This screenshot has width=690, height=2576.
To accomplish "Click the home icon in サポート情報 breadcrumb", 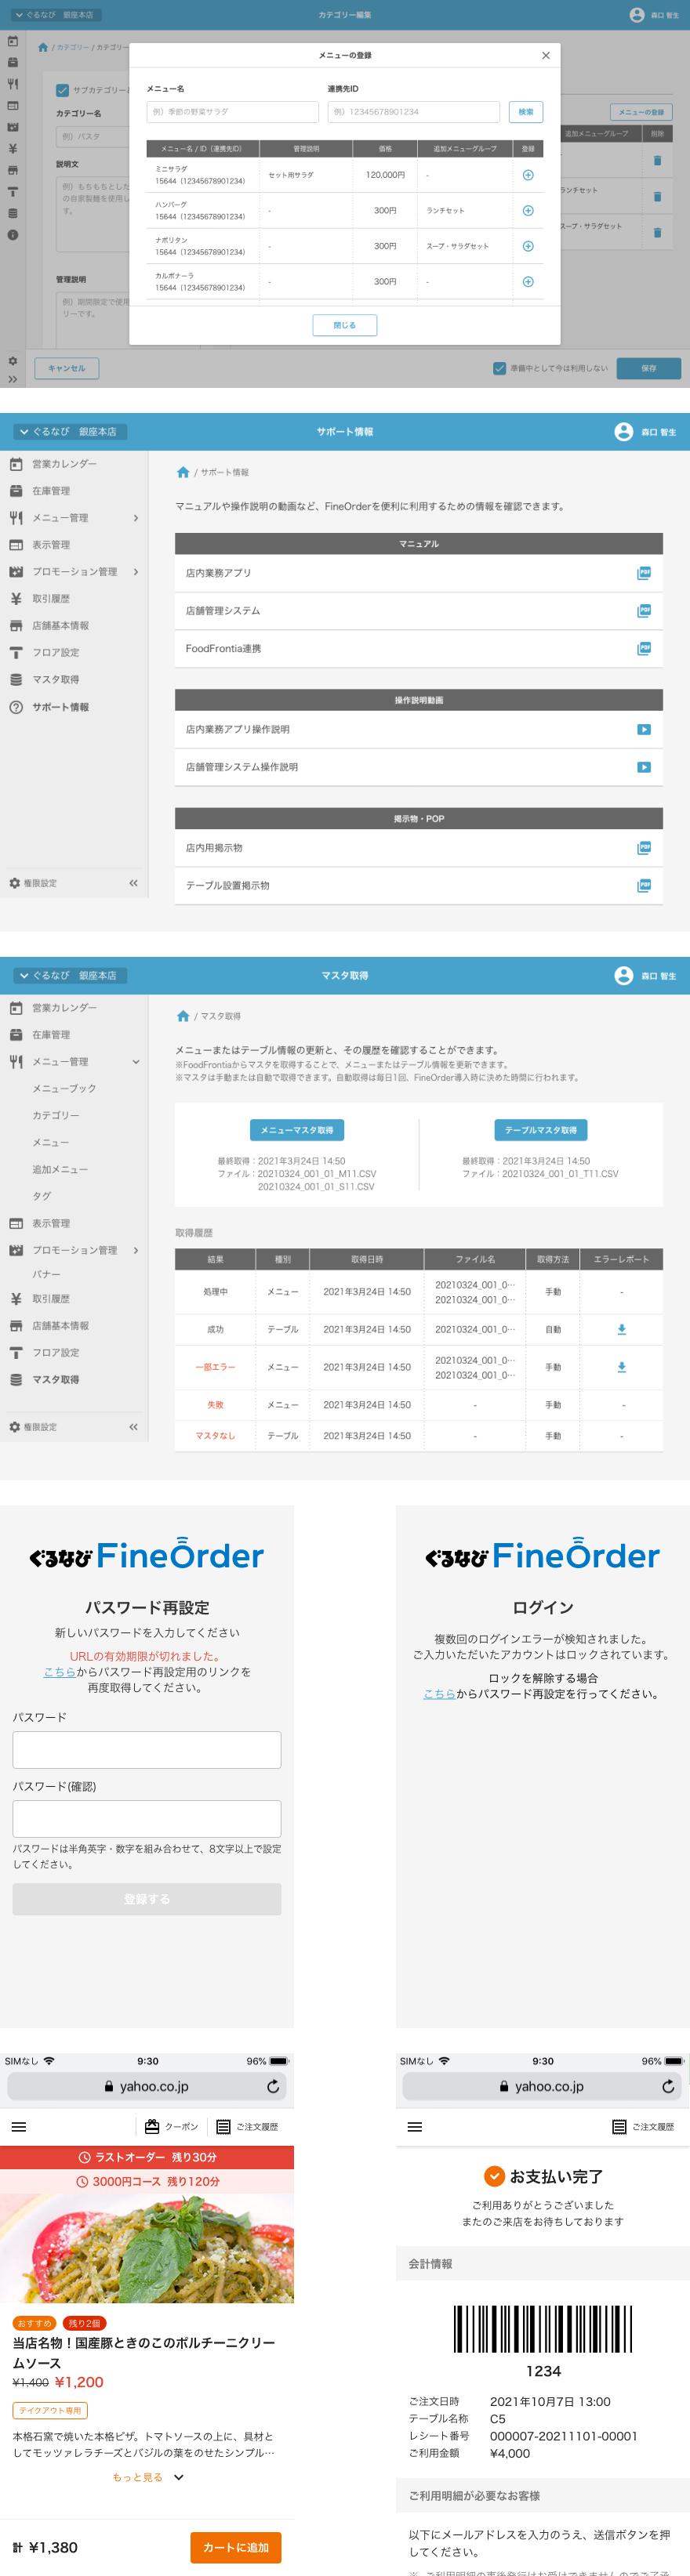I will (x=183, y=472).
